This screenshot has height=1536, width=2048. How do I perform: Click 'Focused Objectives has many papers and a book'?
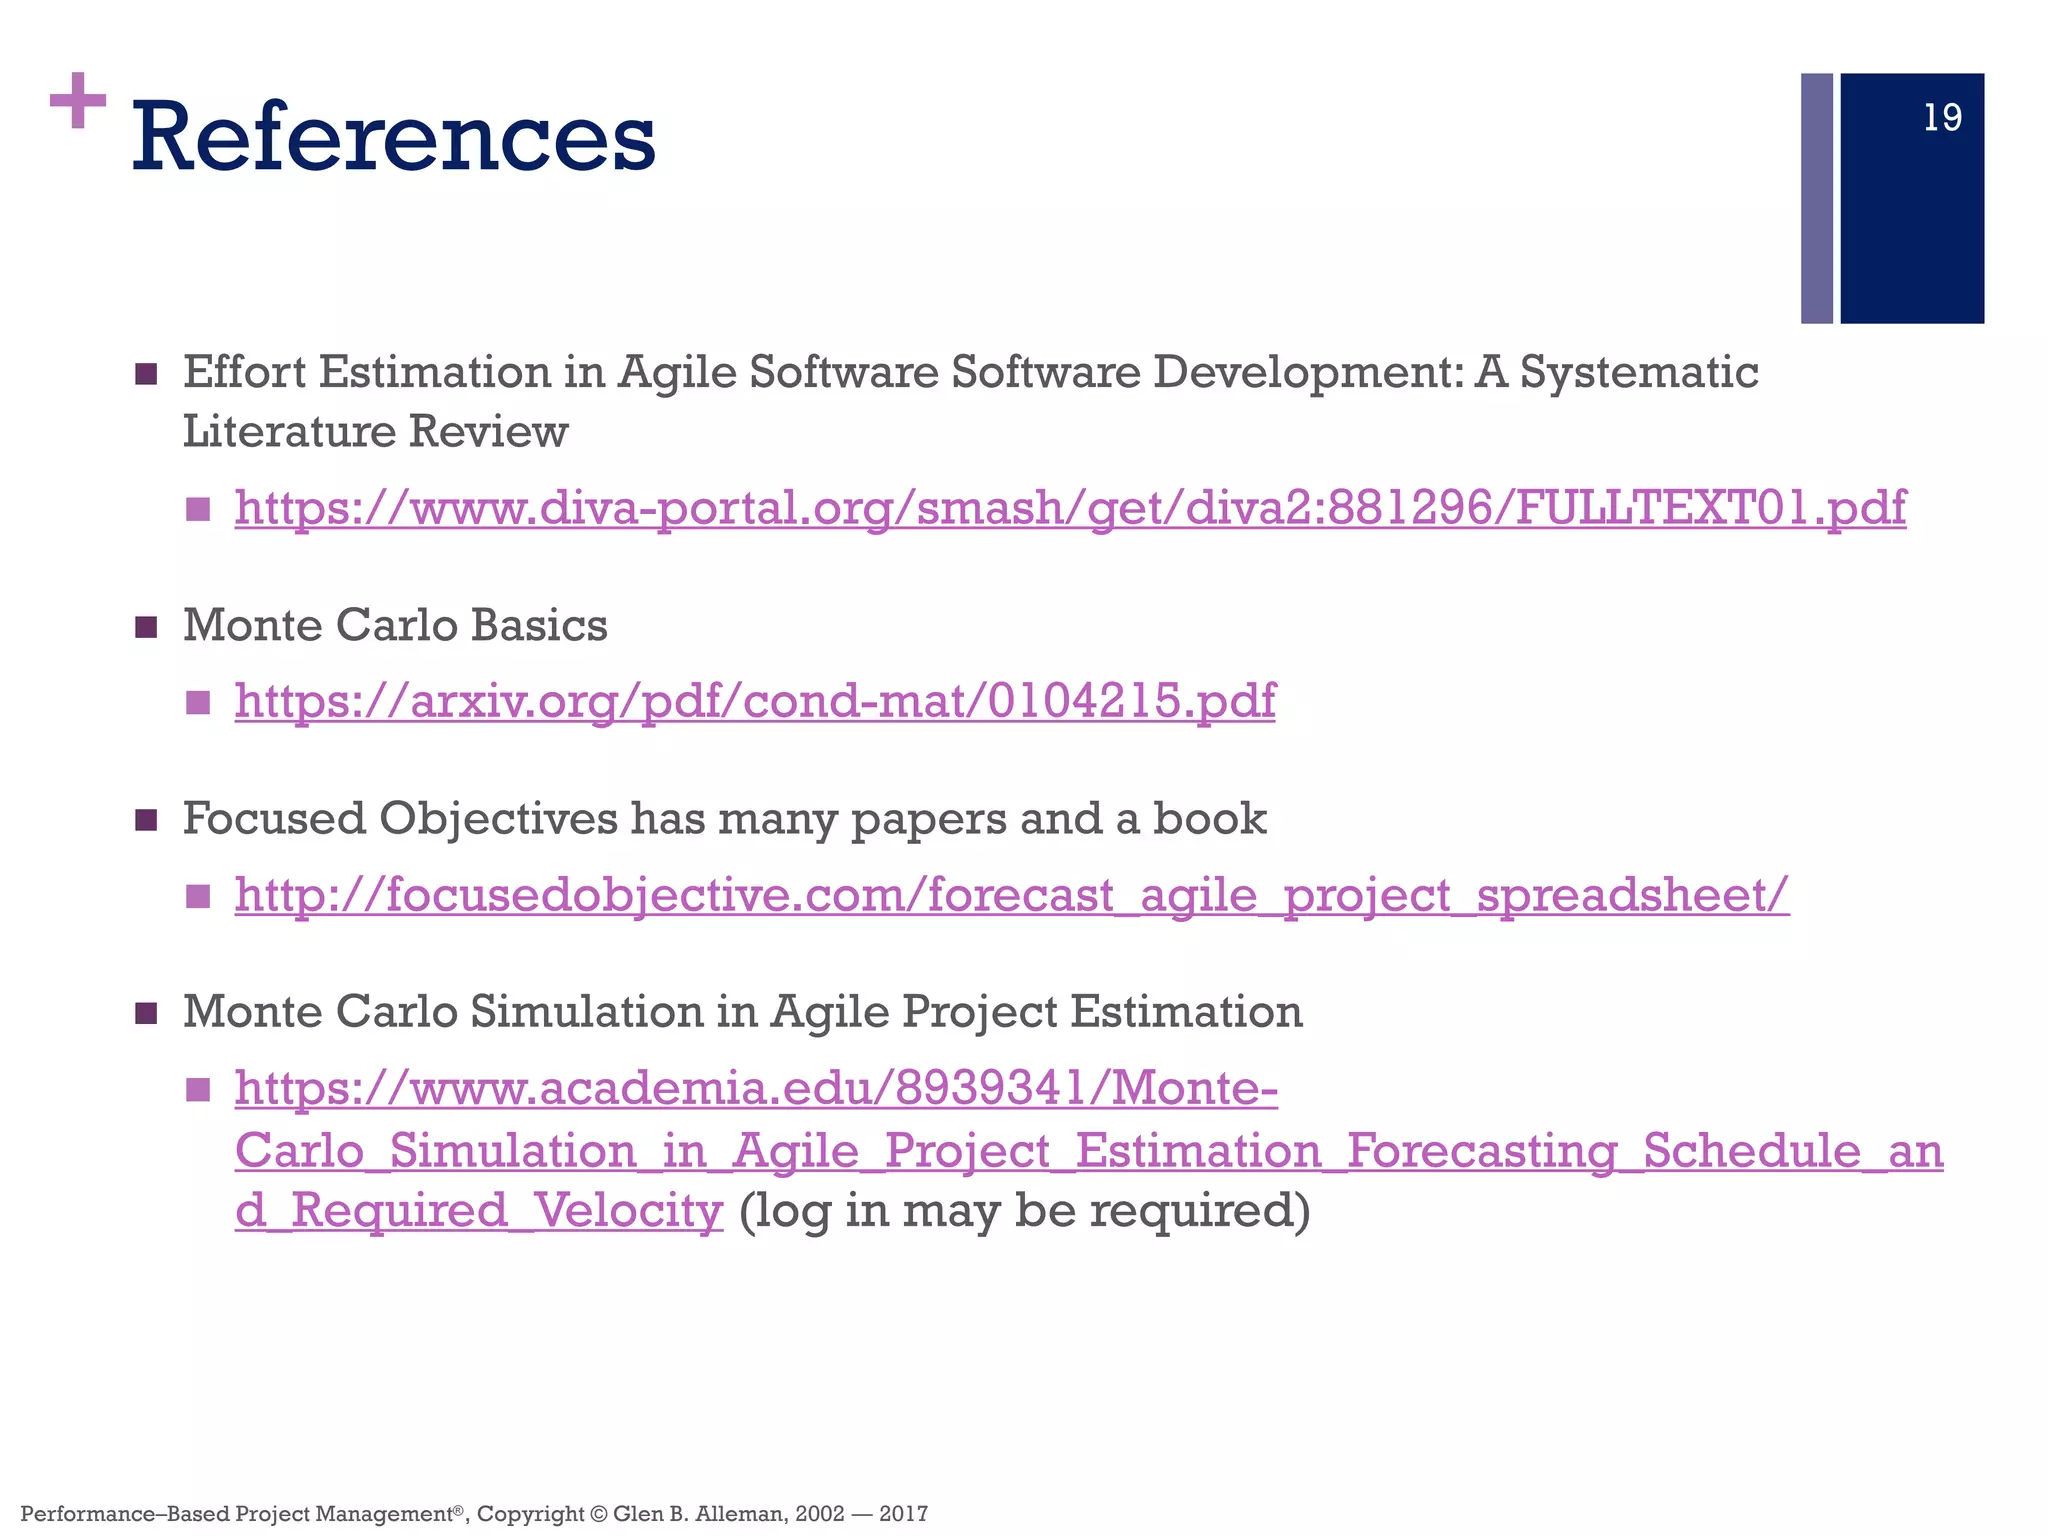(724, 819)
